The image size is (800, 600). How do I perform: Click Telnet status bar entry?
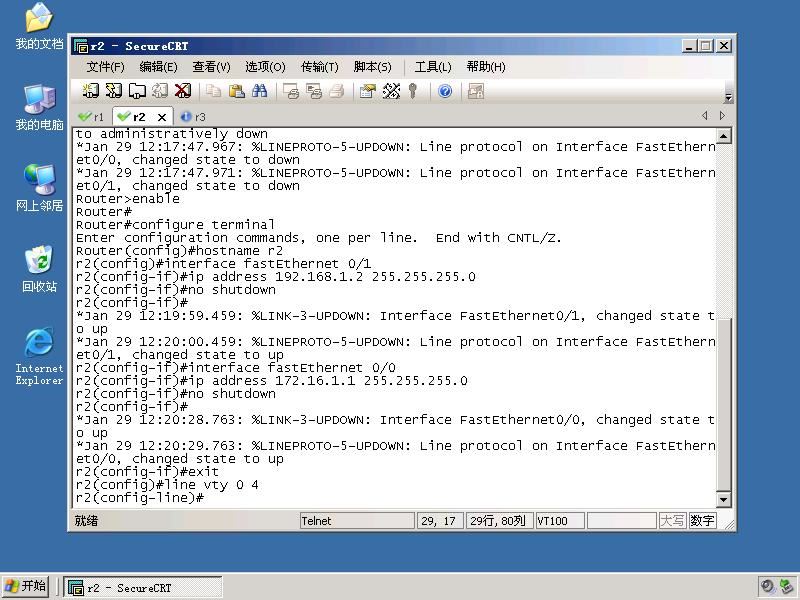[357, 521]
